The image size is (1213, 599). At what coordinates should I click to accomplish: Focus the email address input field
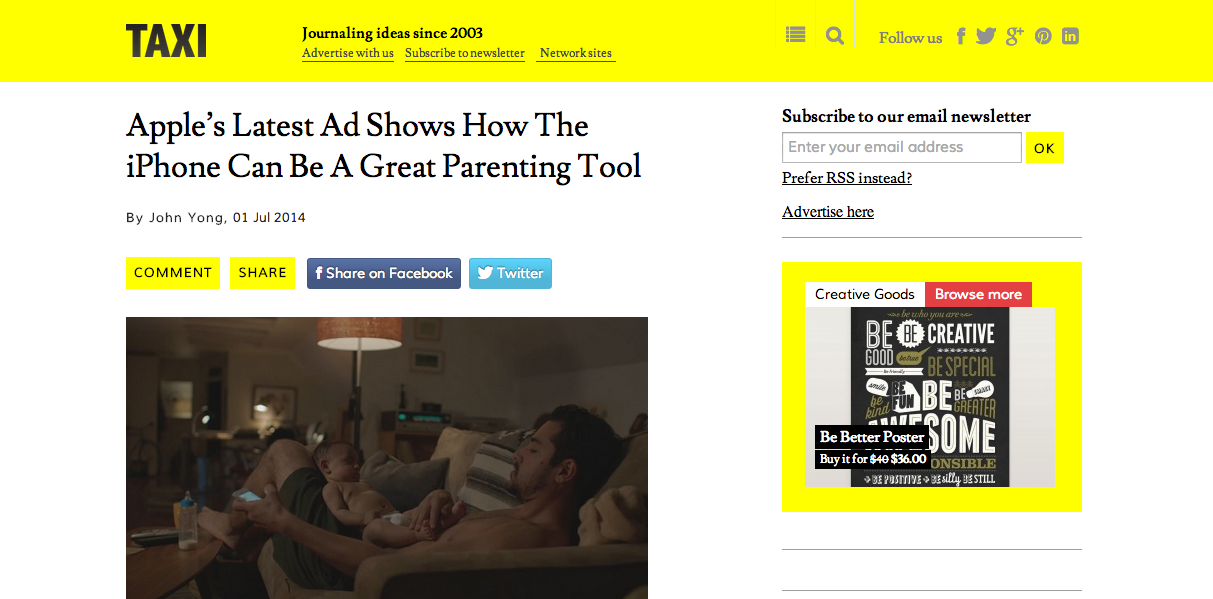pyautogui.click(x=902, y=147)
